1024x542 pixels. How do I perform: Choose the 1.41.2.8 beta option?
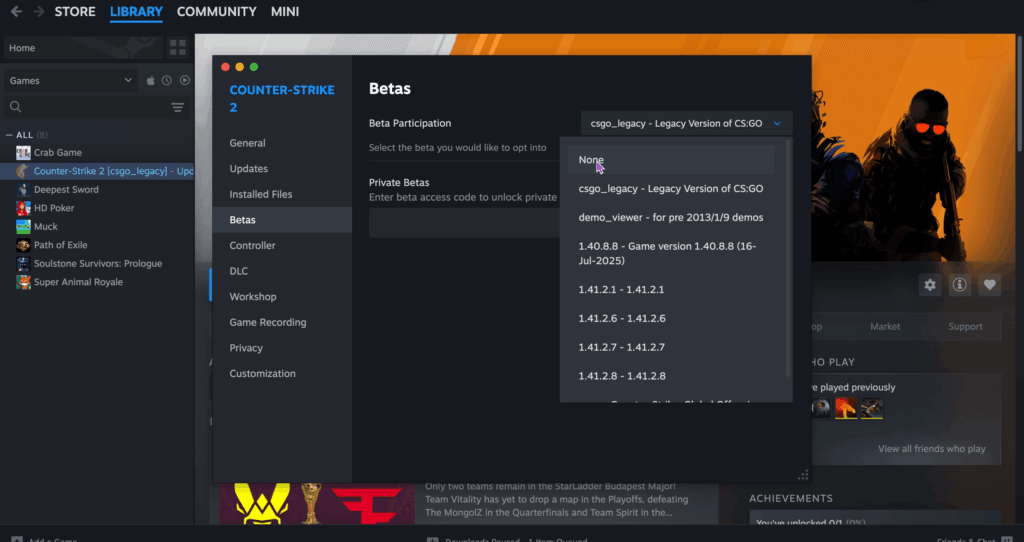[x=671, y=376]
